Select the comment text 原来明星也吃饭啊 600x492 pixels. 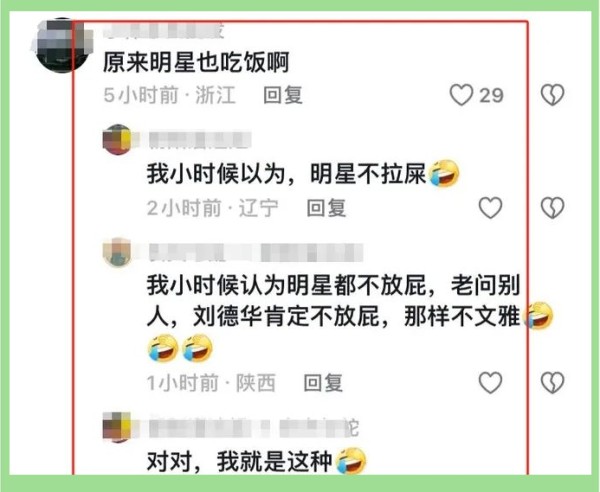pos(196,62)
